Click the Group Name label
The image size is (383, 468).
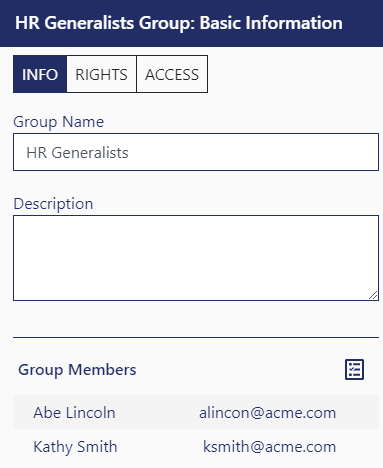coord(59,122)
